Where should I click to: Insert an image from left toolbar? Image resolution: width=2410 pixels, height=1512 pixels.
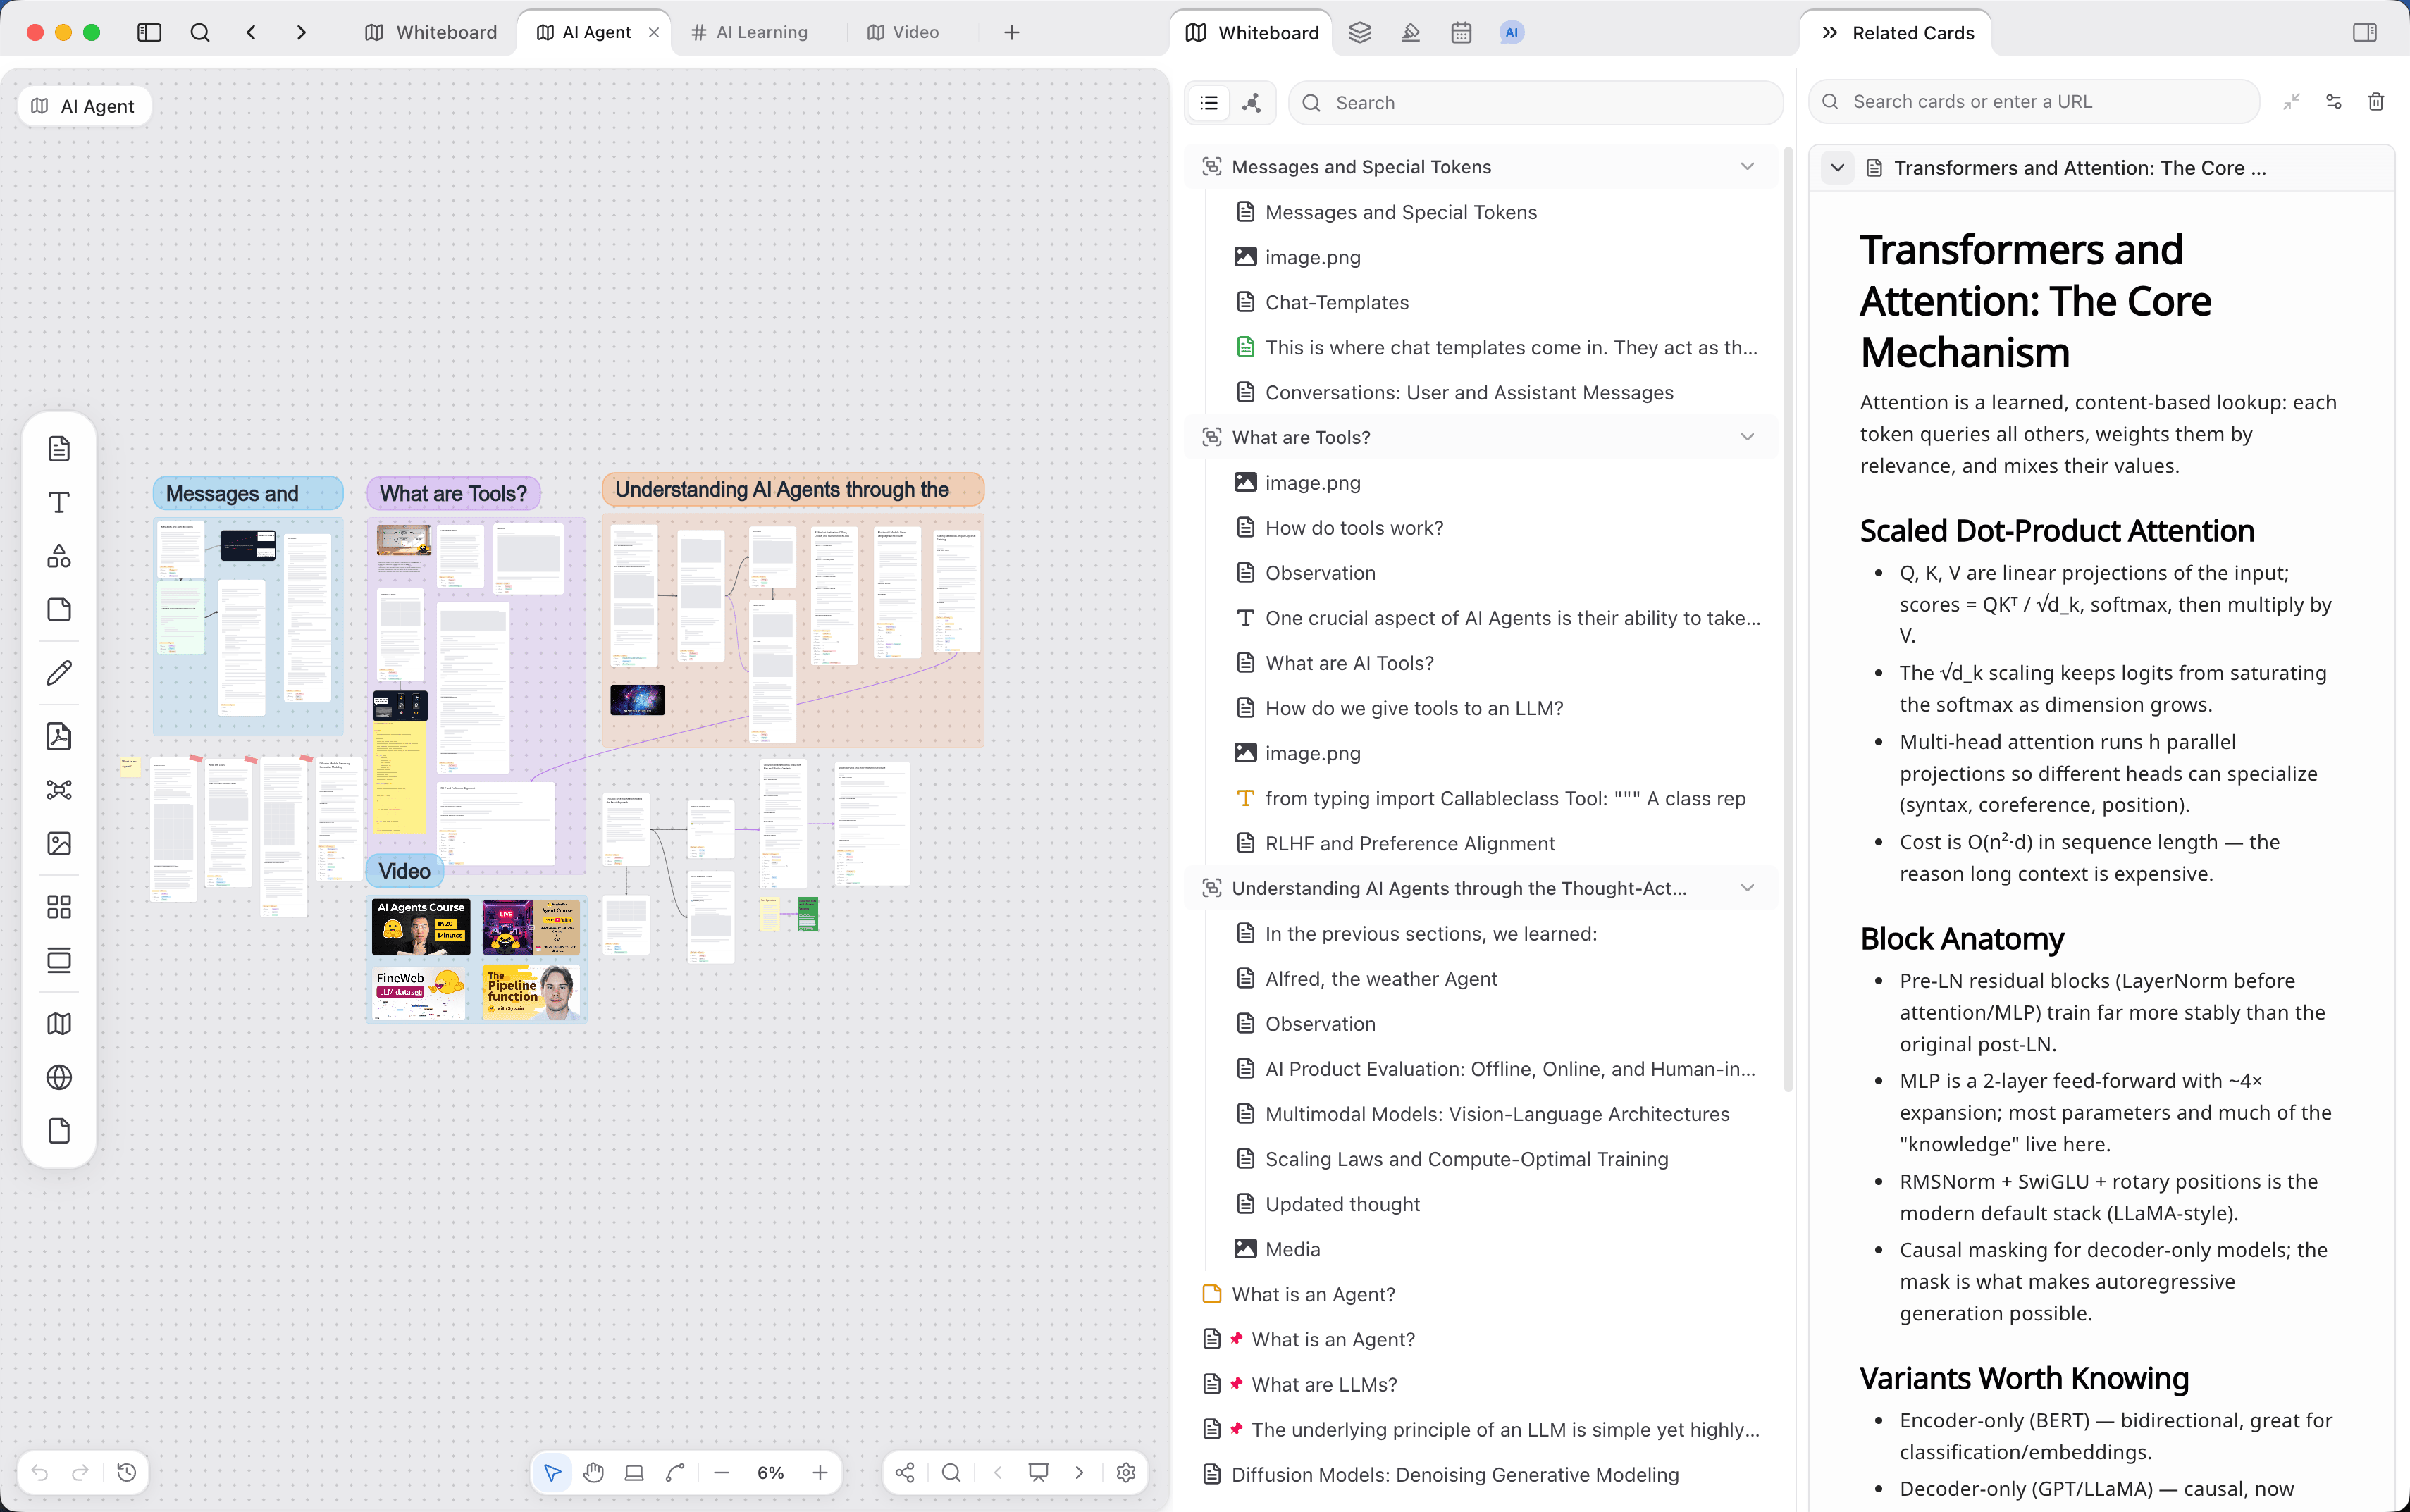coord(59,843)
